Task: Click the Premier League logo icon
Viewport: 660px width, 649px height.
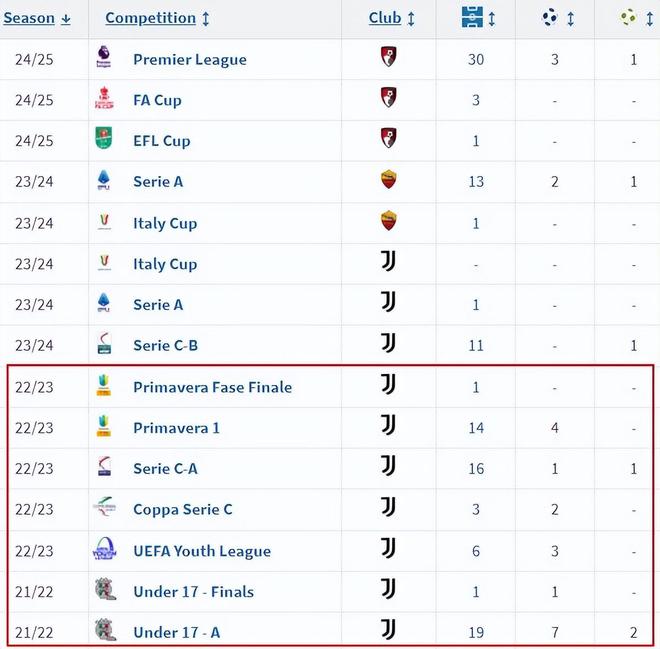Action: 104,59
